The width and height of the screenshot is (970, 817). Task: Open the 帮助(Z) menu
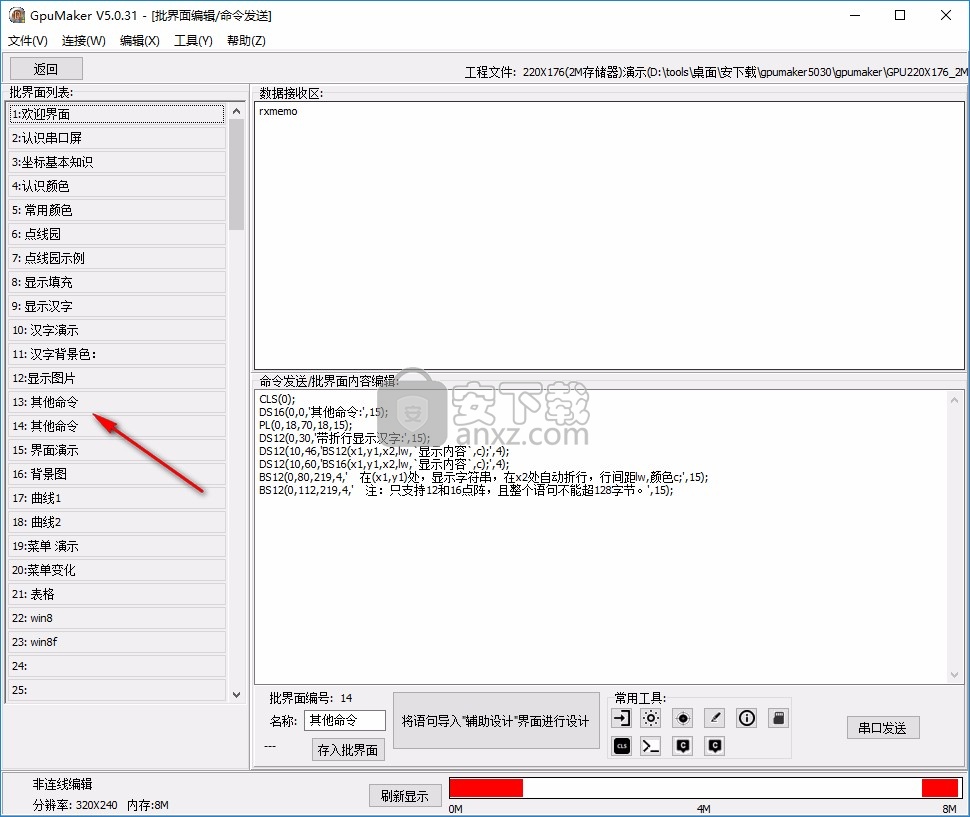pyautogui.click(x=246, y=41)
